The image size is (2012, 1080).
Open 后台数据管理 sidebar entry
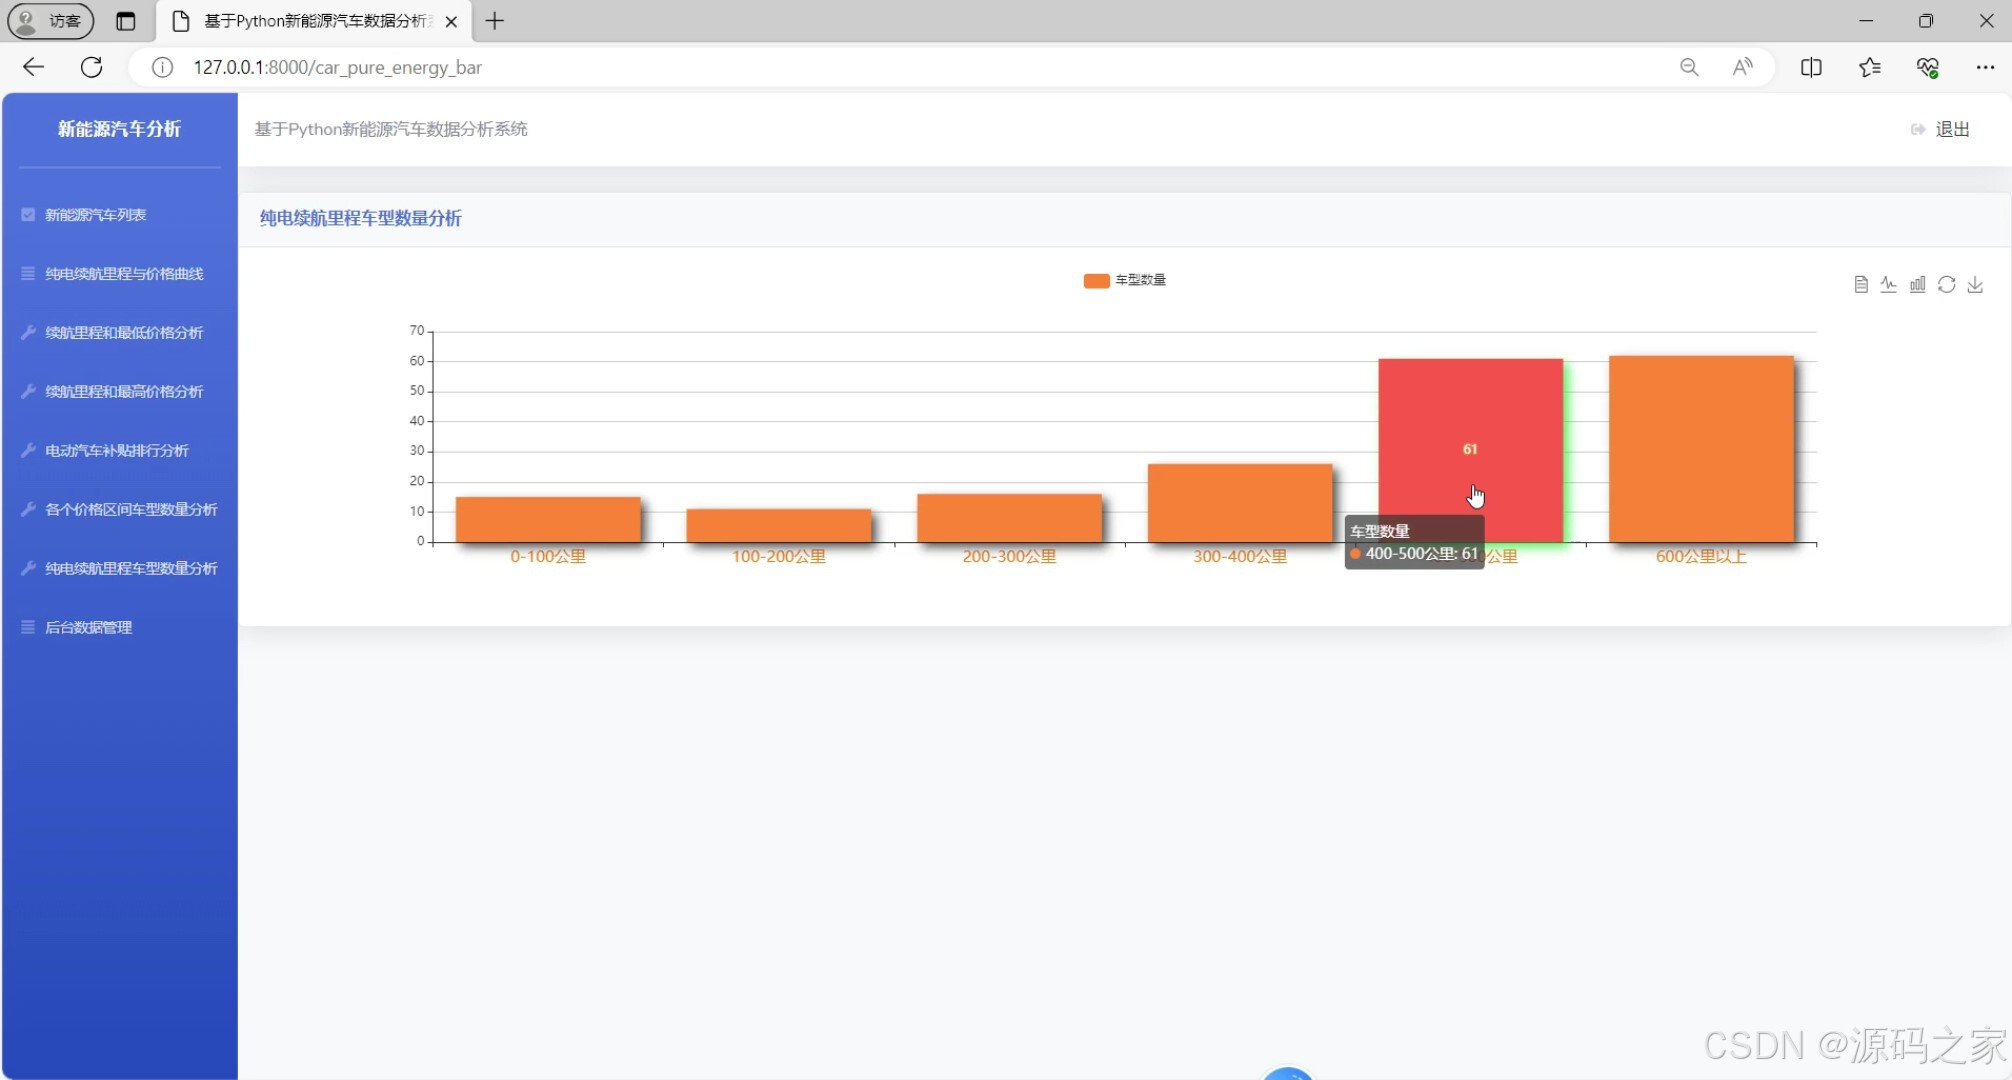pyautogui.click(x=88, y=628)
